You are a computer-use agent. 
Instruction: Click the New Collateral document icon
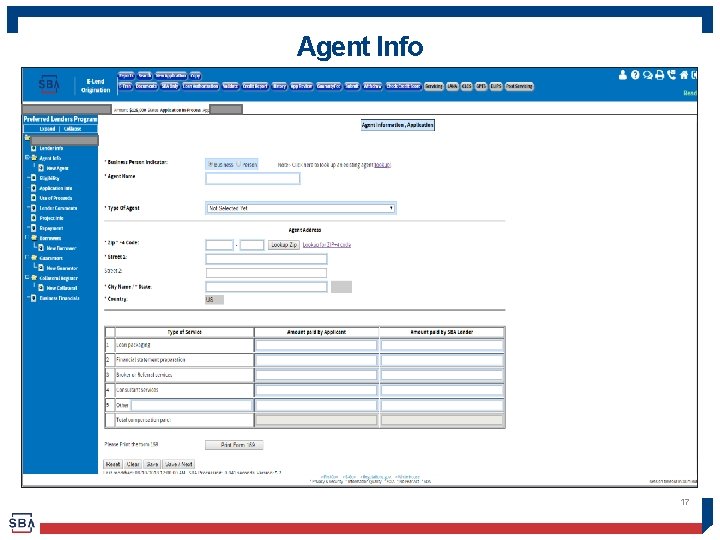[41, 288]
